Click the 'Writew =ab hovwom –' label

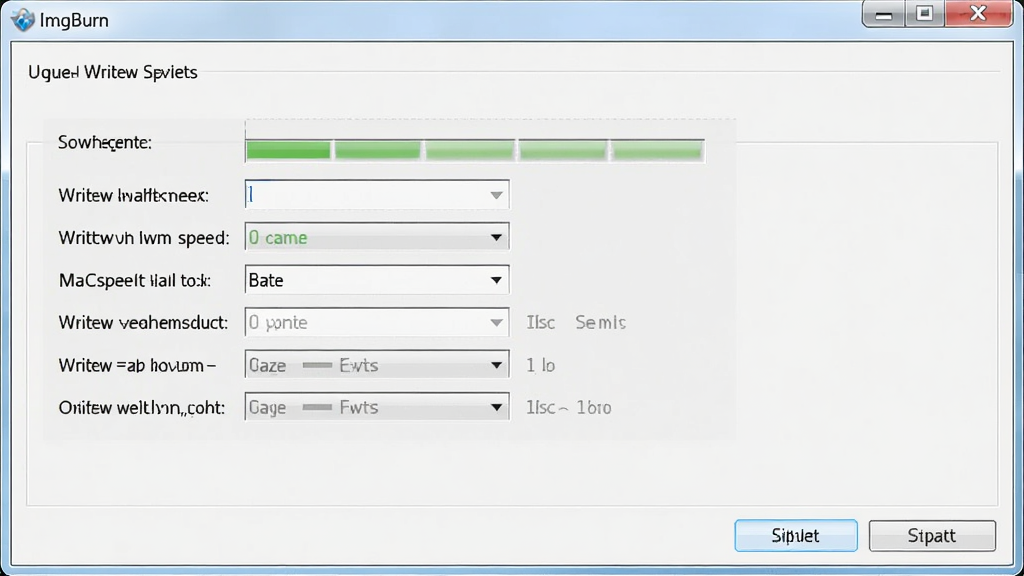137,365
